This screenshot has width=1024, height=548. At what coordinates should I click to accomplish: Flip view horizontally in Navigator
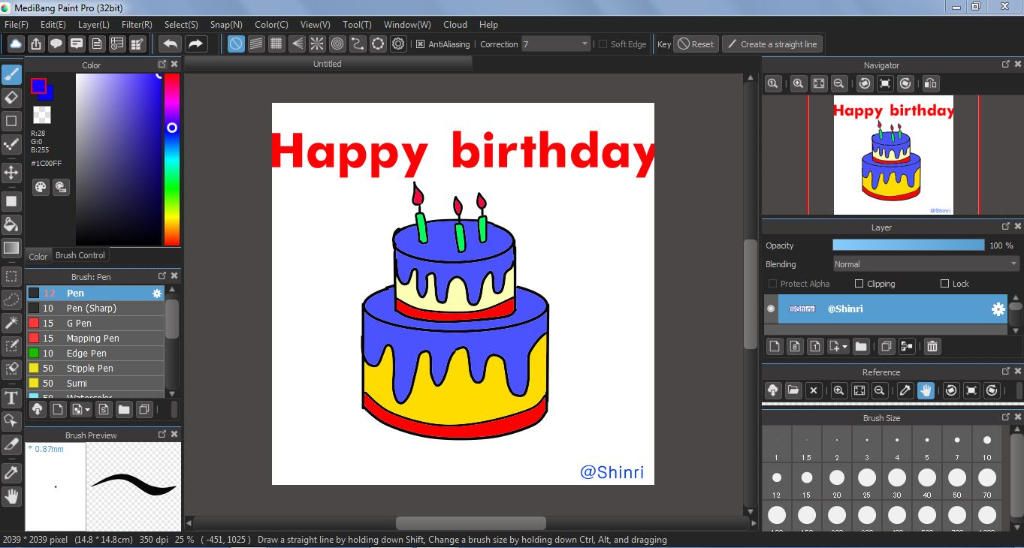point(931,84)
